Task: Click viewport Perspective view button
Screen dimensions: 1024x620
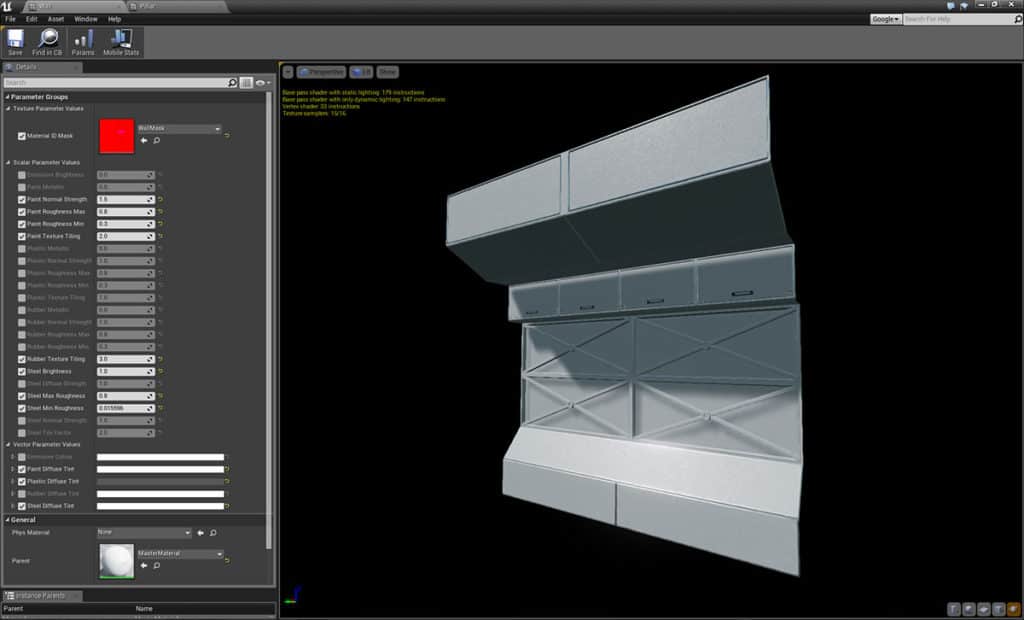Action: point(321,72)
